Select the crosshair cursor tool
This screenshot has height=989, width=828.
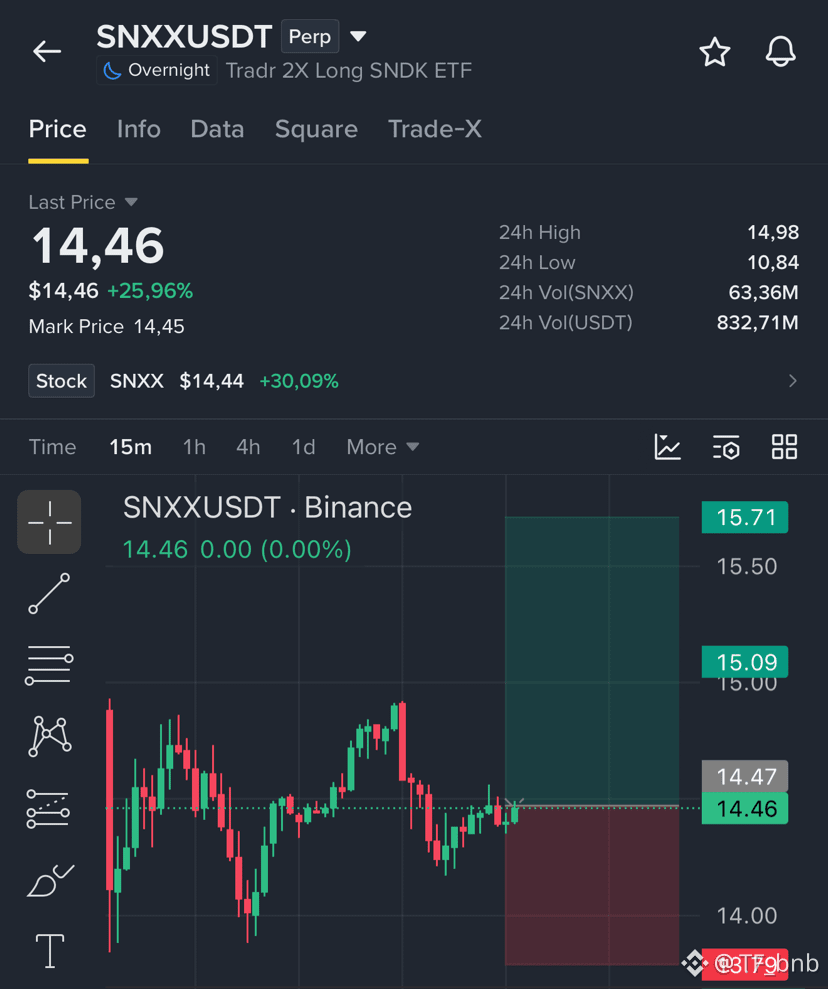coord(49,522)
